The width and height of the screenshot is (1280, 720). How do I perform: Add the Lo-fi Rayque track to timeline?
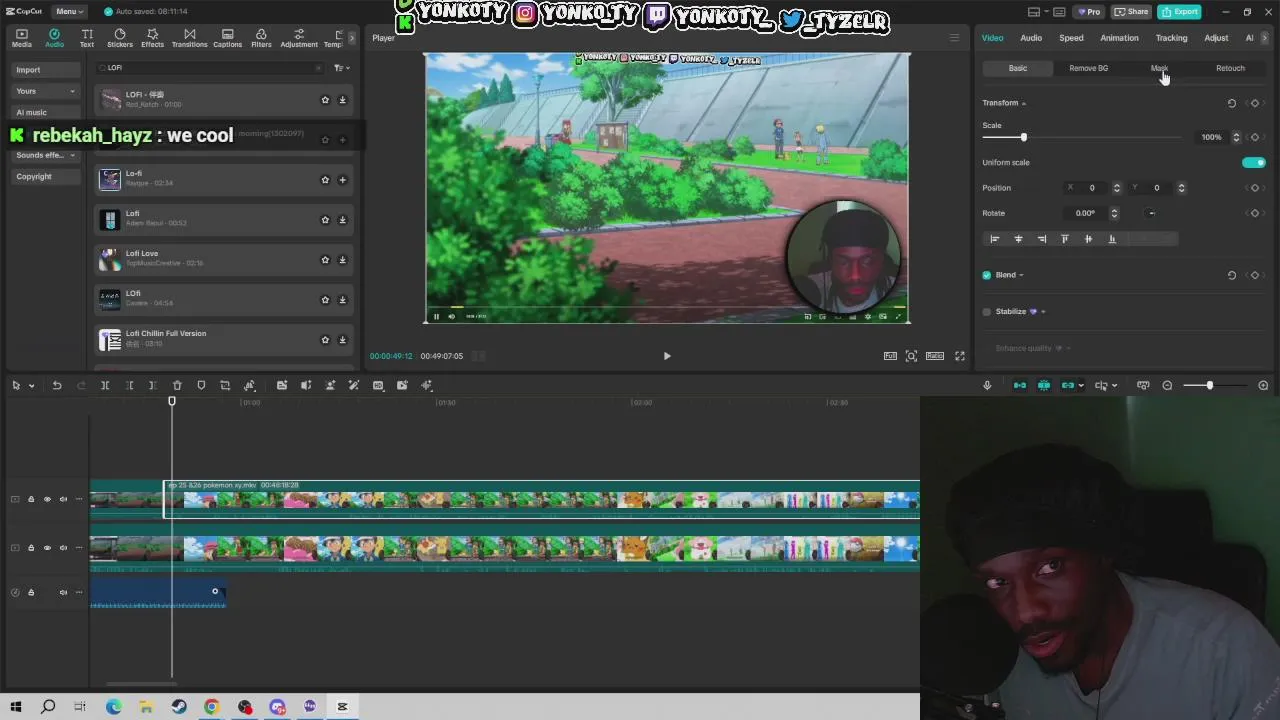coord(342,180)
